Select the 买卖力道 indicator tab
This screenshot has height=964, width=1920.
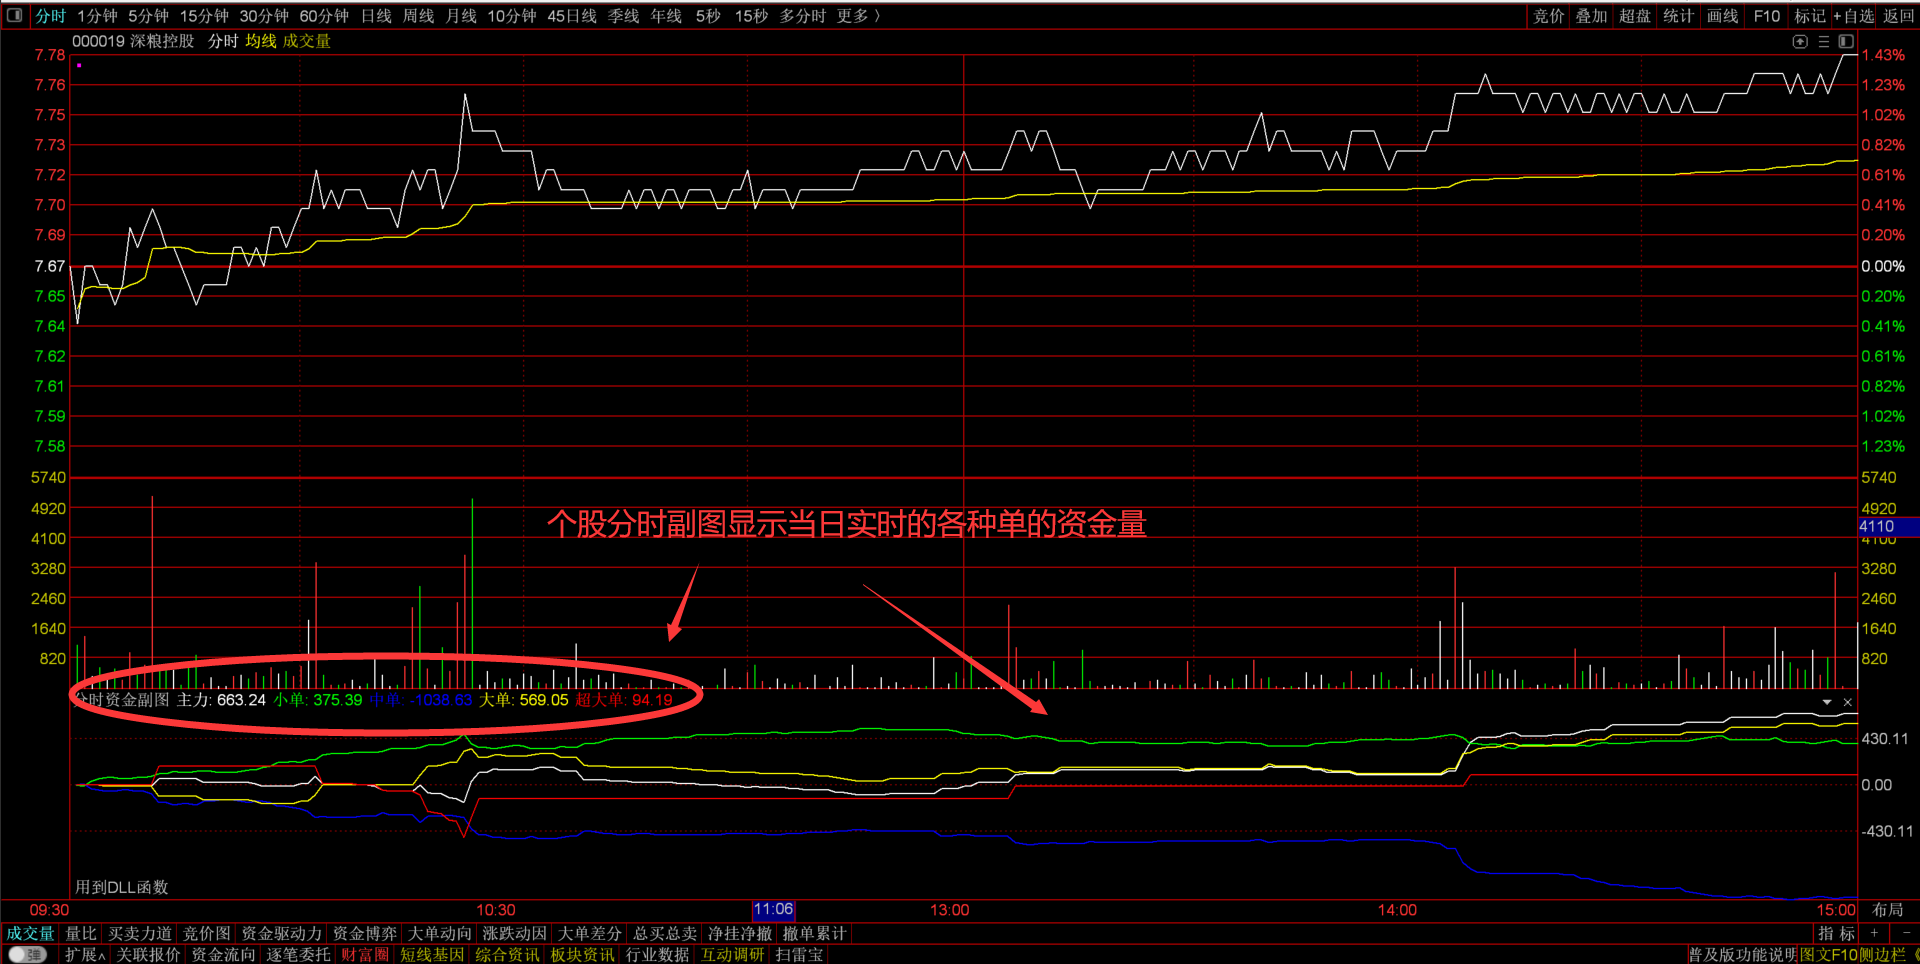click(140, 933)
